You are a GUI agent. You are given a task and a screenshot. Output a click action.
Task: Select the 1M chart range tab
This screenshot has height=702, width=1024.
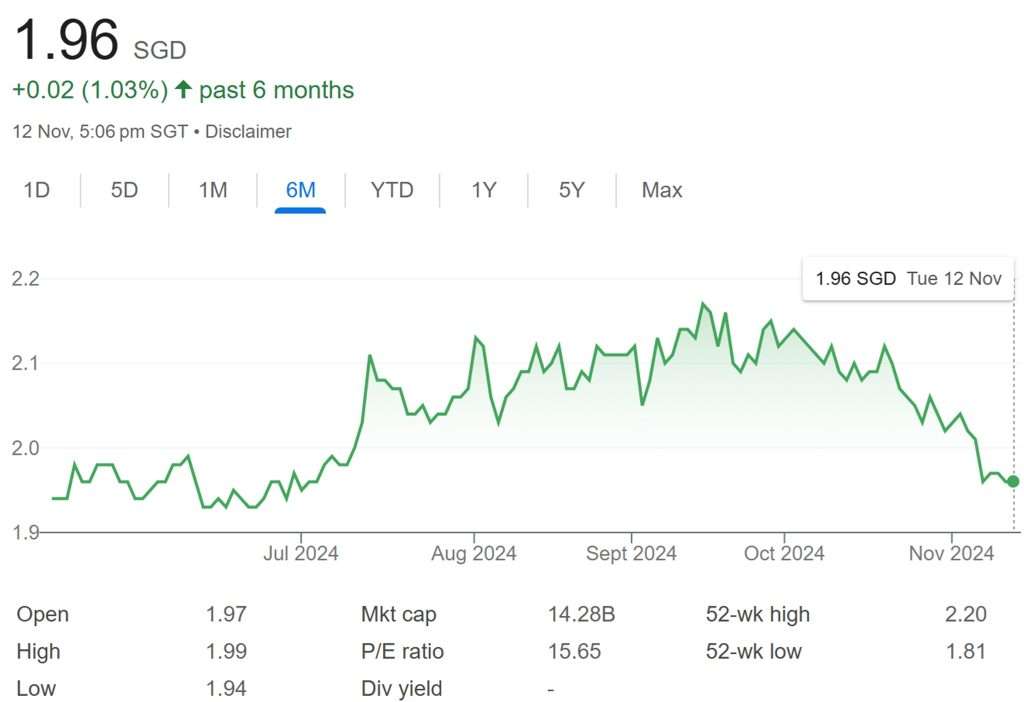tap(212, 190)
